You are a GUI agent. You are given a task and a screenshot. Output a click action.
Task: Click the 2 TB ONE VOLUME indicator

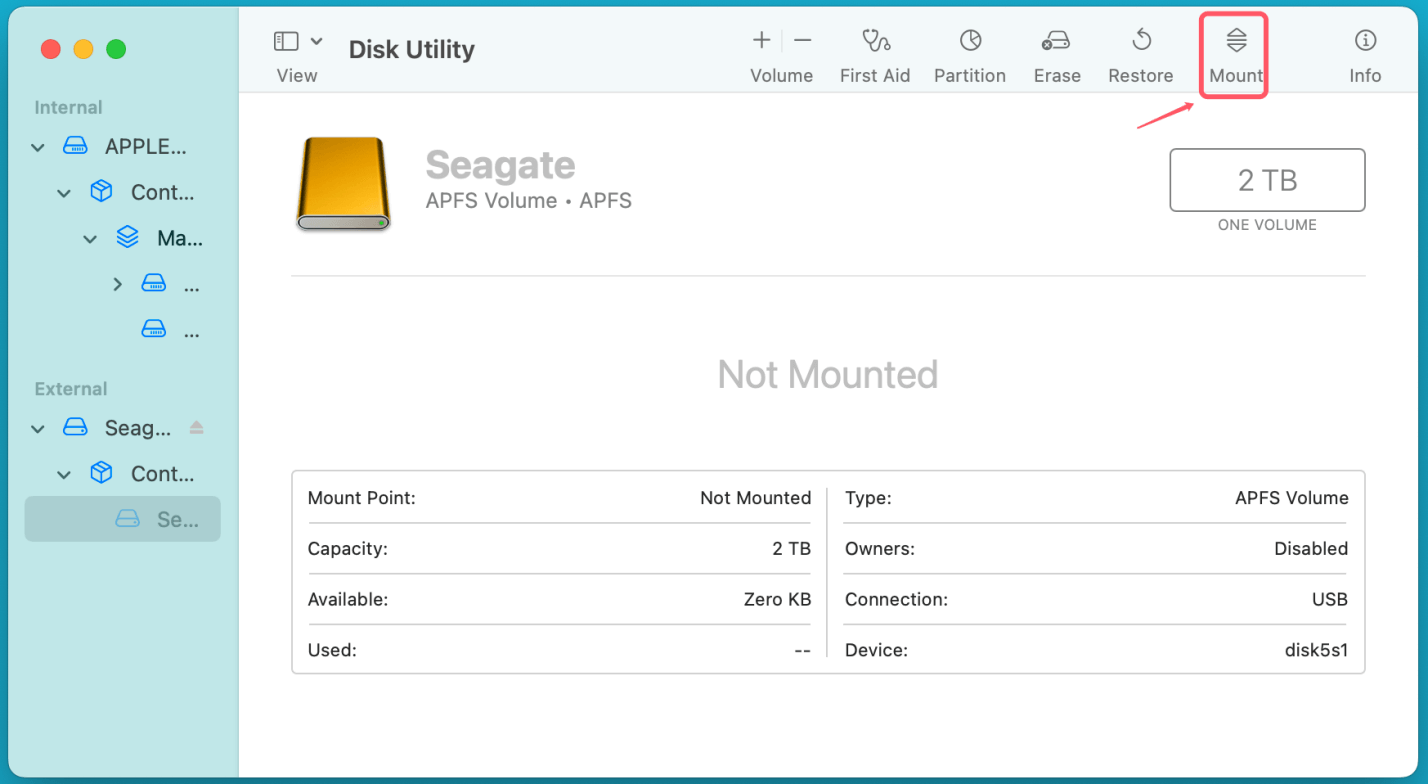tap(1266, 180)
